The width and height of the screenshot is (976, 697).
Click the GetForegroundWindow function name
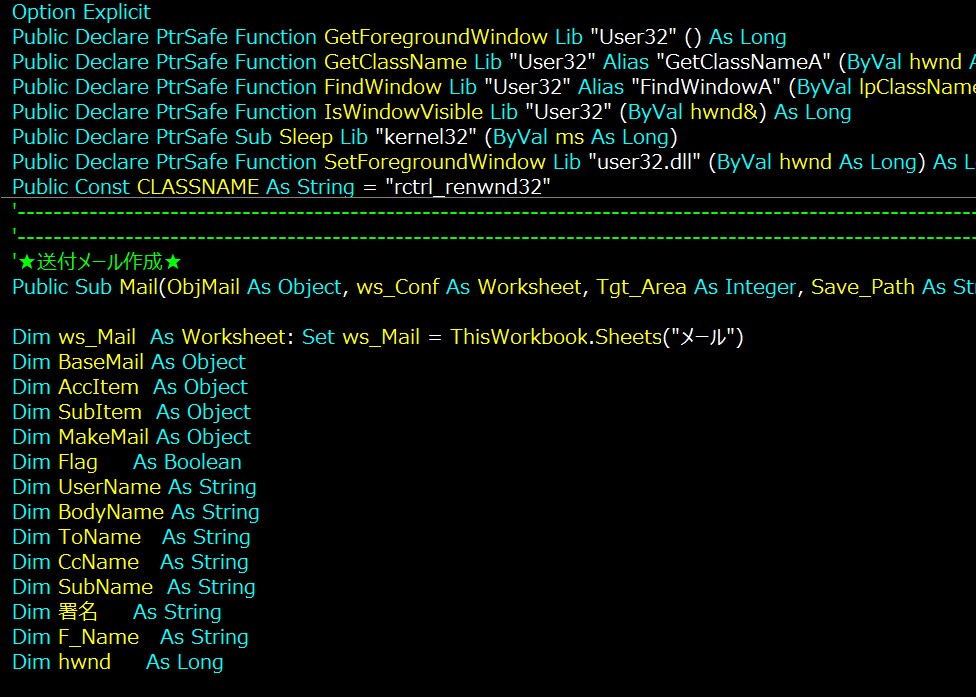click(x=436, y=37)
